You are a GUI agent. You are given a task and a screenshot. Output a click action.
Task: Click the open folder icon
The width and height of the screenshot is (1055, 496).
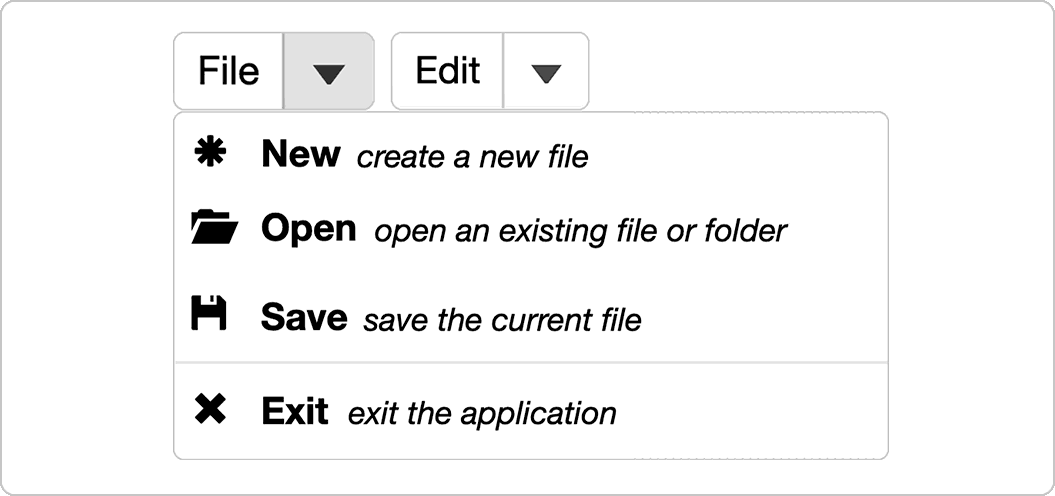click(215, 226)
